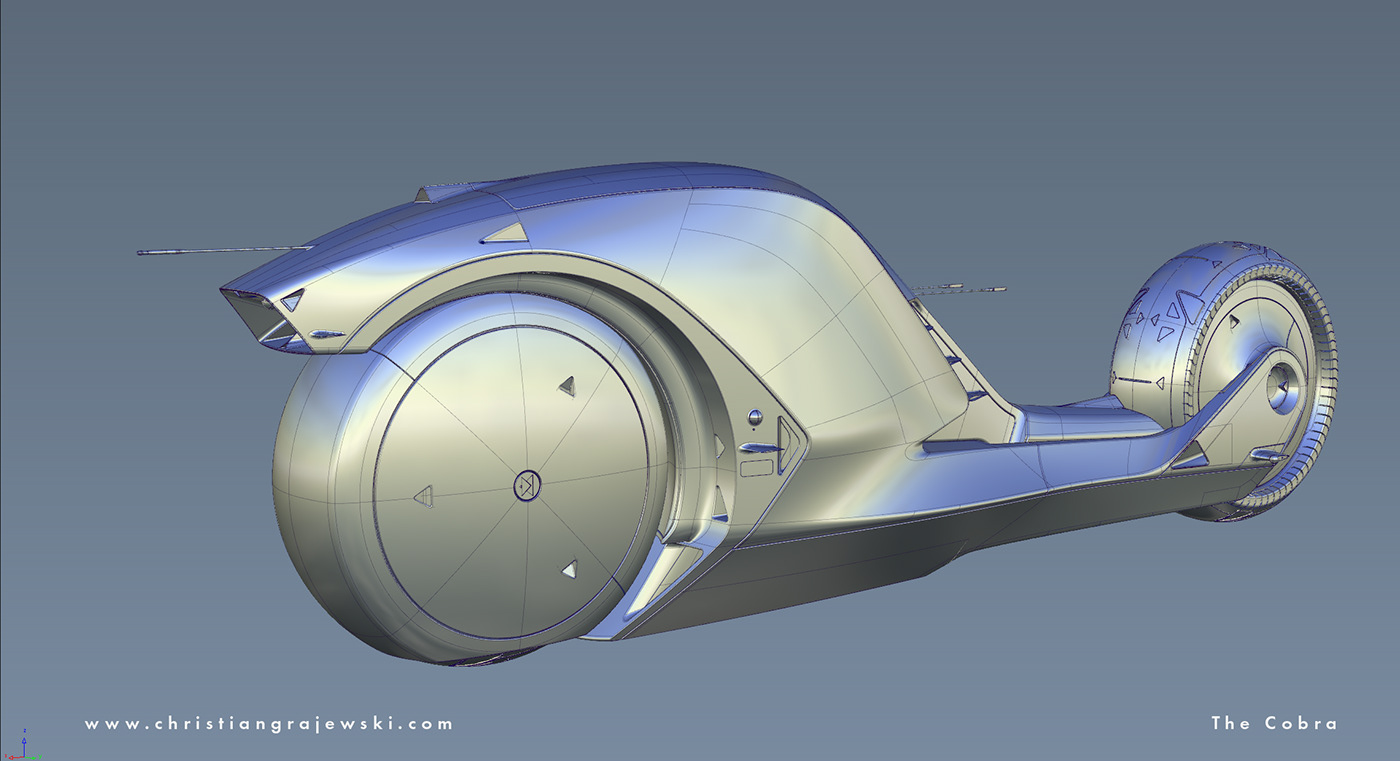This screenshot has width=1400, height=761.
Task: Click the upper triangle marker on the front hubcap
Action: click(x=567, y=385)
